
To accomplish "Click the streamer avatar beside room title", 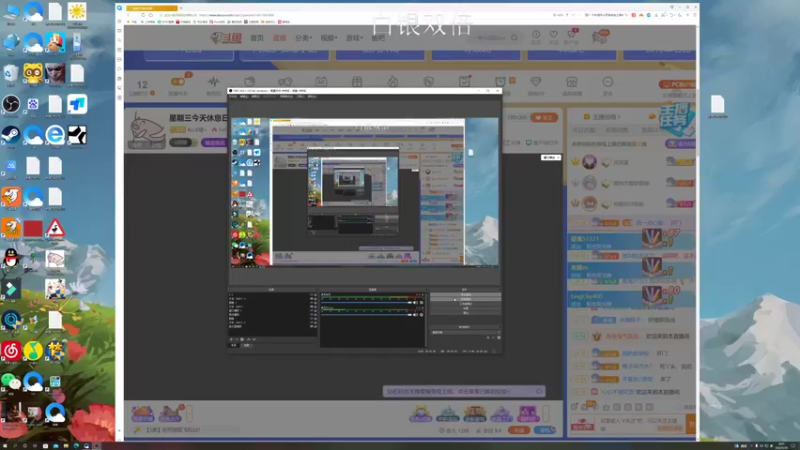I will point(146,130).
